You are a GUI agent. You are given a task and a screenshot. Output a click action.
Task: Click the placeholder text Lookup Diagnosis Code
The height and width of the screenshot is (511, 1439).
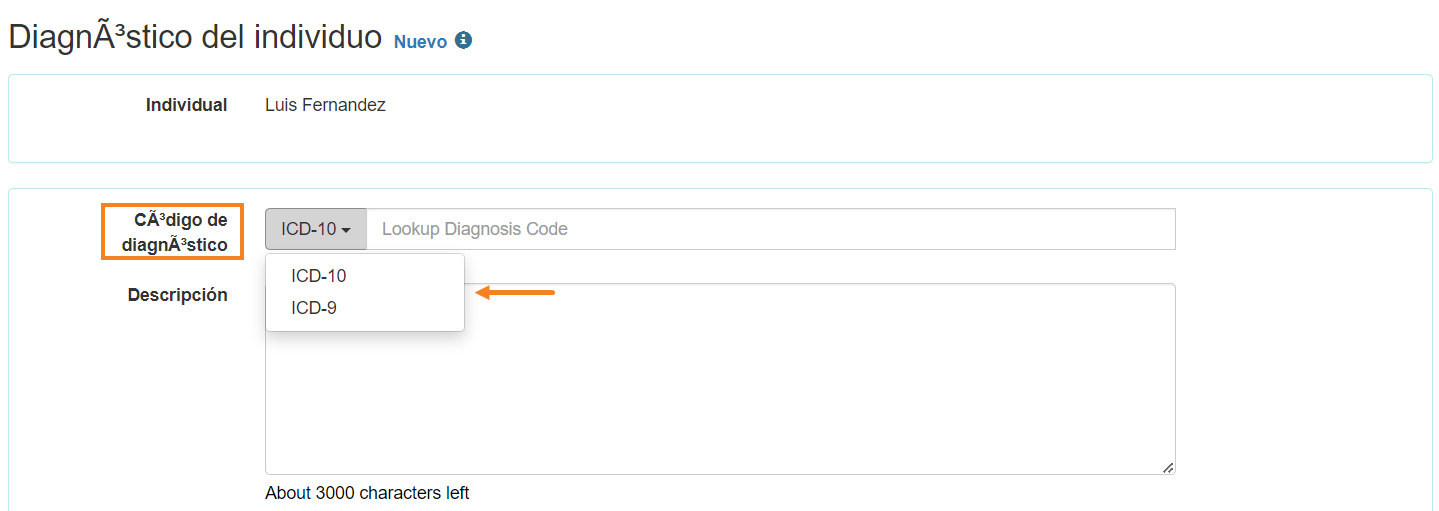point(475,229)
